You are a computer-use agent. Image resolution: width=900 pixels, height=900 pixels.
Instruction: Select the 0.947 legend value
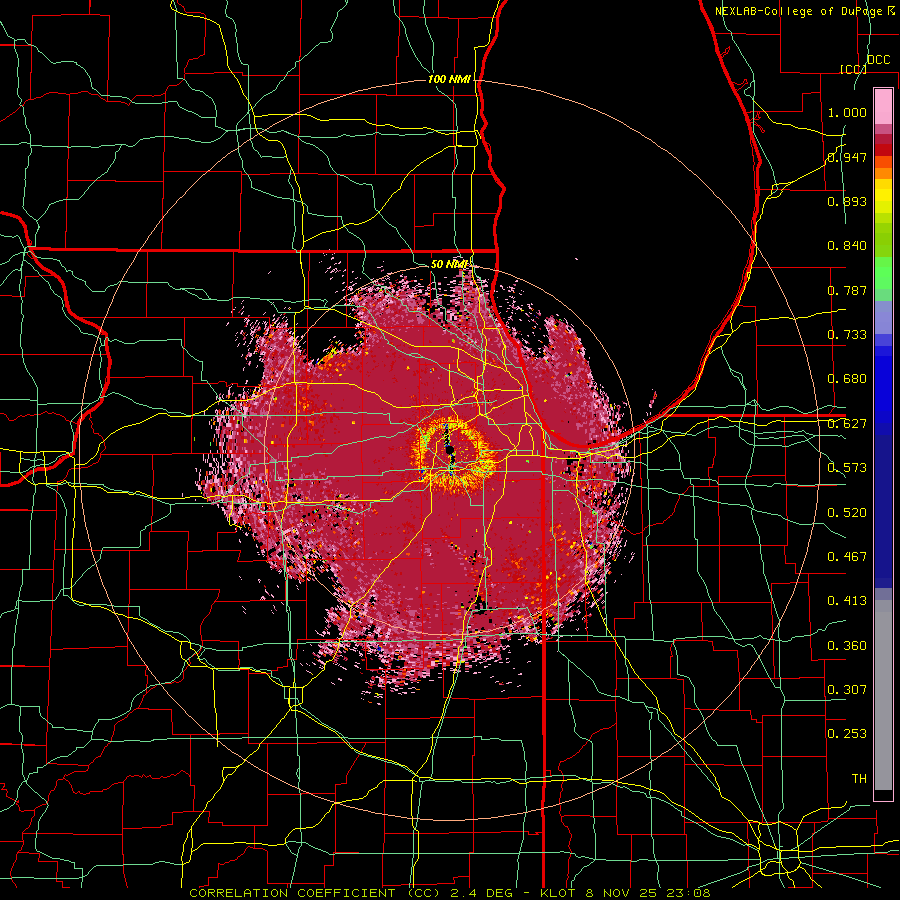click(x=847, y=157)
